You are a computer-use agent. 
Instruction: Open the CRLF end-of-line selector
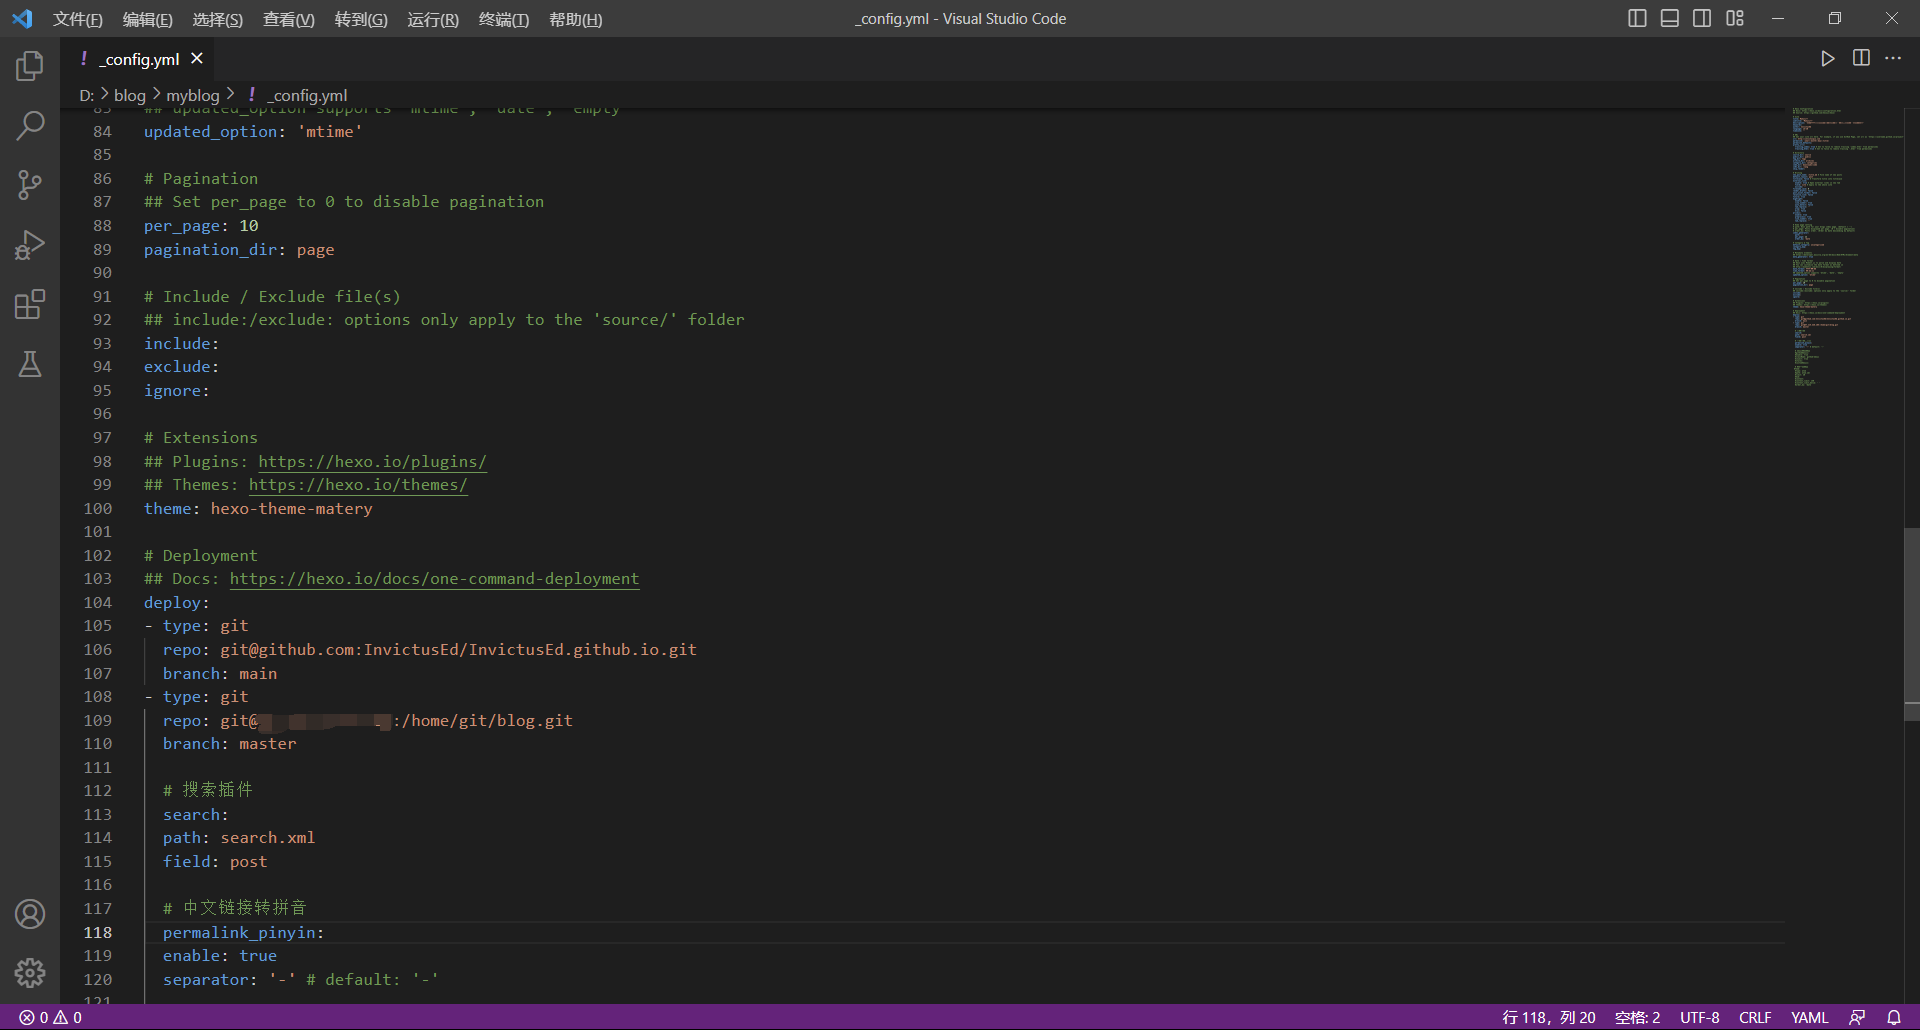[x=1755, y=1017]
